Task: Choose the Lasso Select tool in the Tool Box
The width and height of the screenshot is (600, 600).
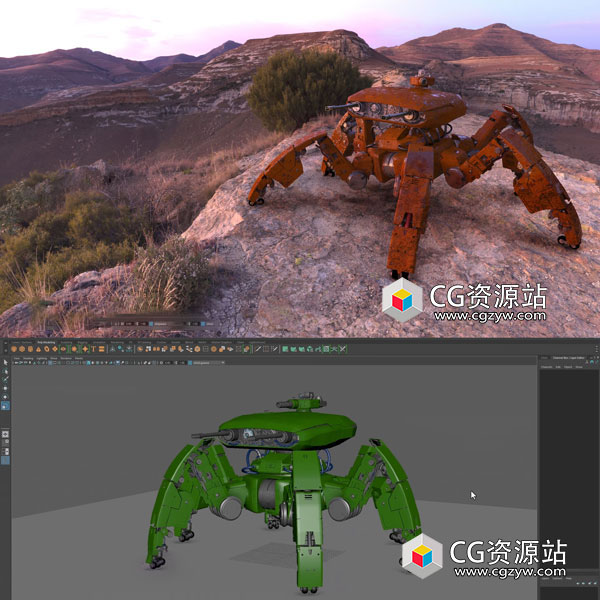Action: (5, 371)
